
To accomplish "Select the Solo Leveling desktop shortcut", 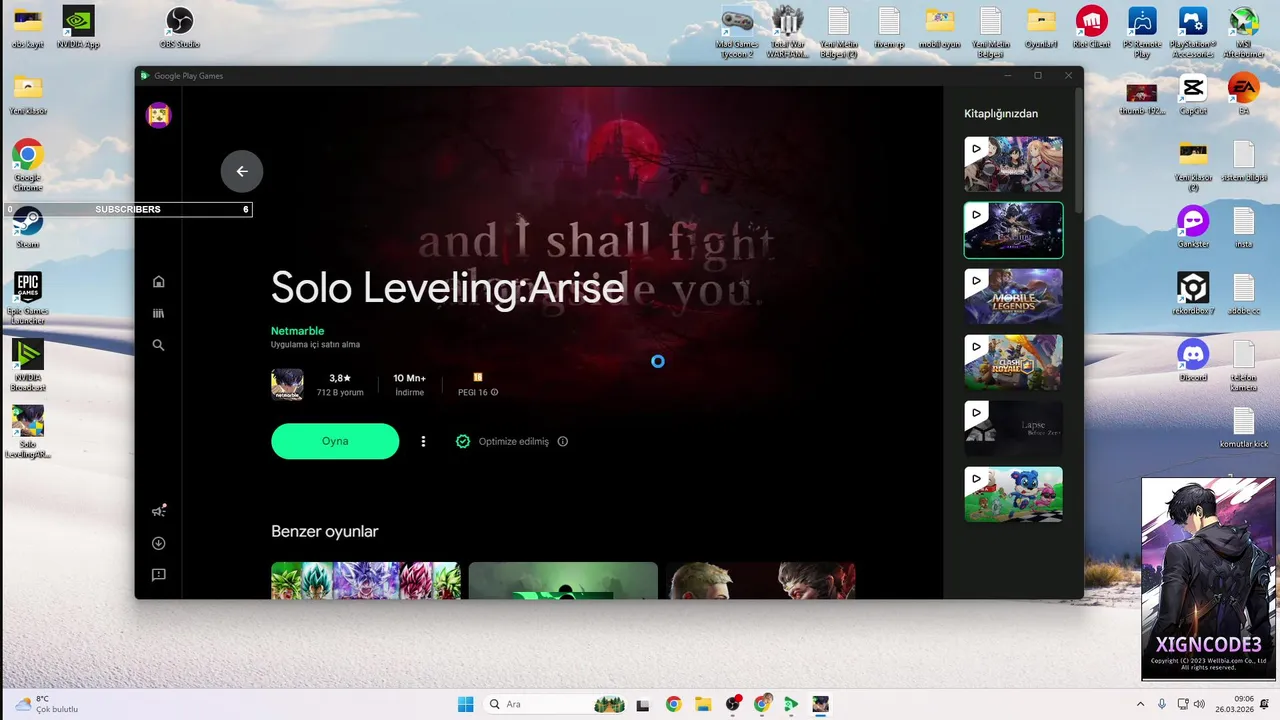I will coord(28,432).
